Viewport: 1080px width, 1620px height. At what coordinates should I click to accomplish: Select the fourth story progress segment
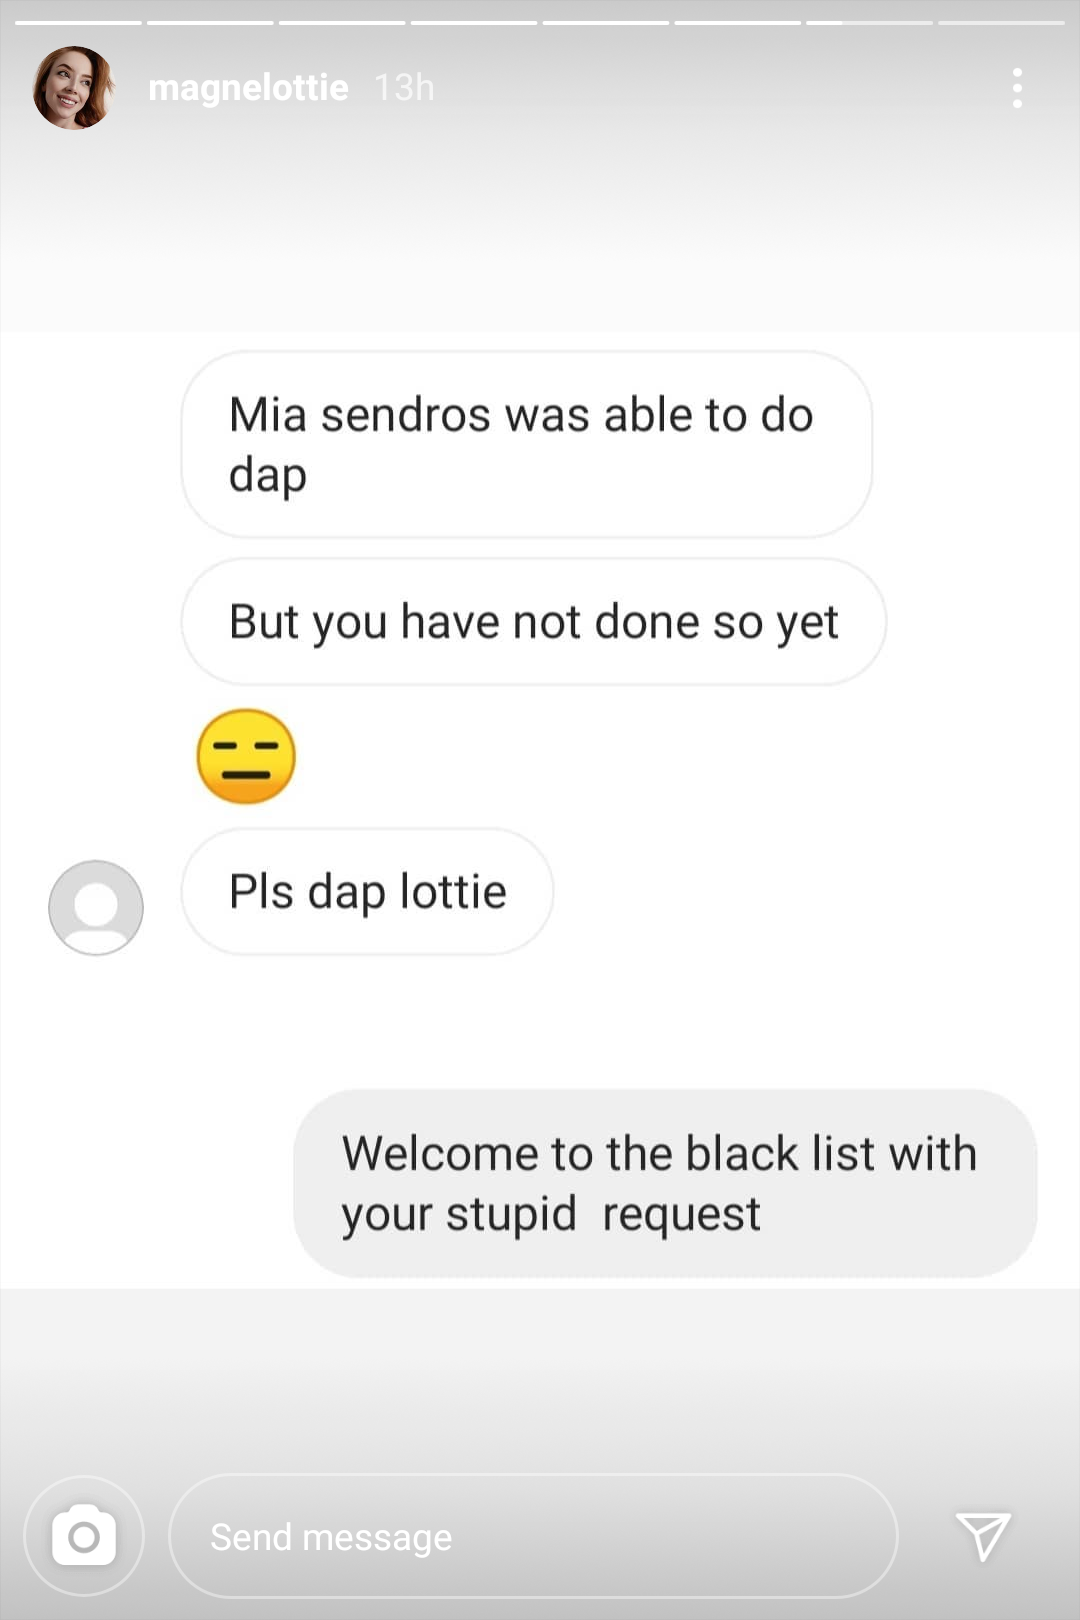click(474, 22)
